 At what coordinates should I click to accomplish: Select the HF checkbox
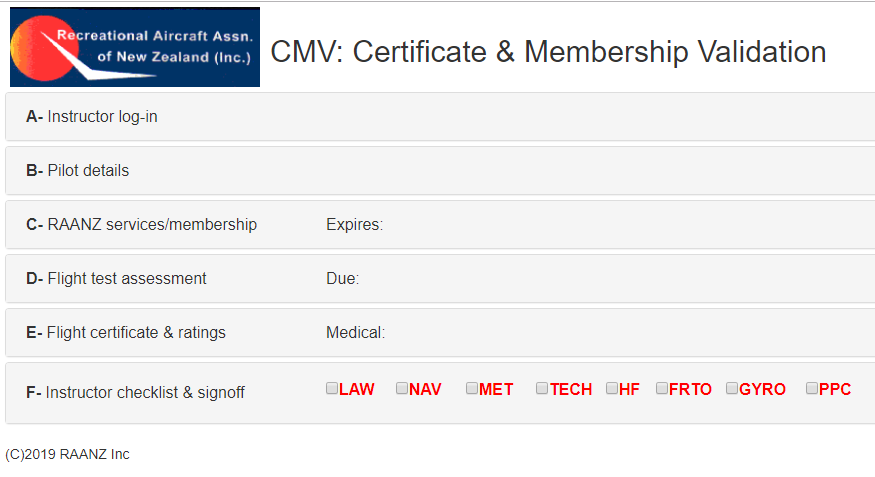click(x=612, y=388)
